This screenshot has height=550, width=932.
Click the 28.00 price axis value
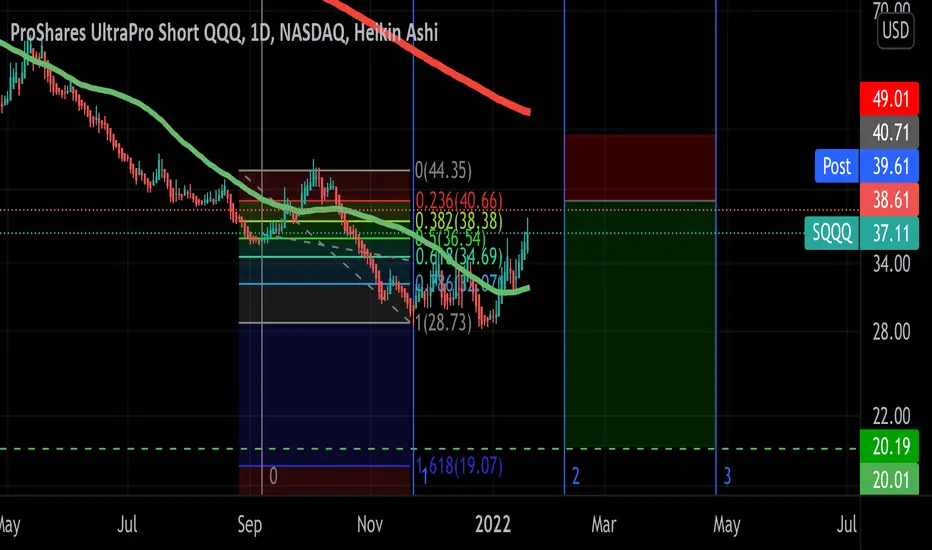coord(891,332)
